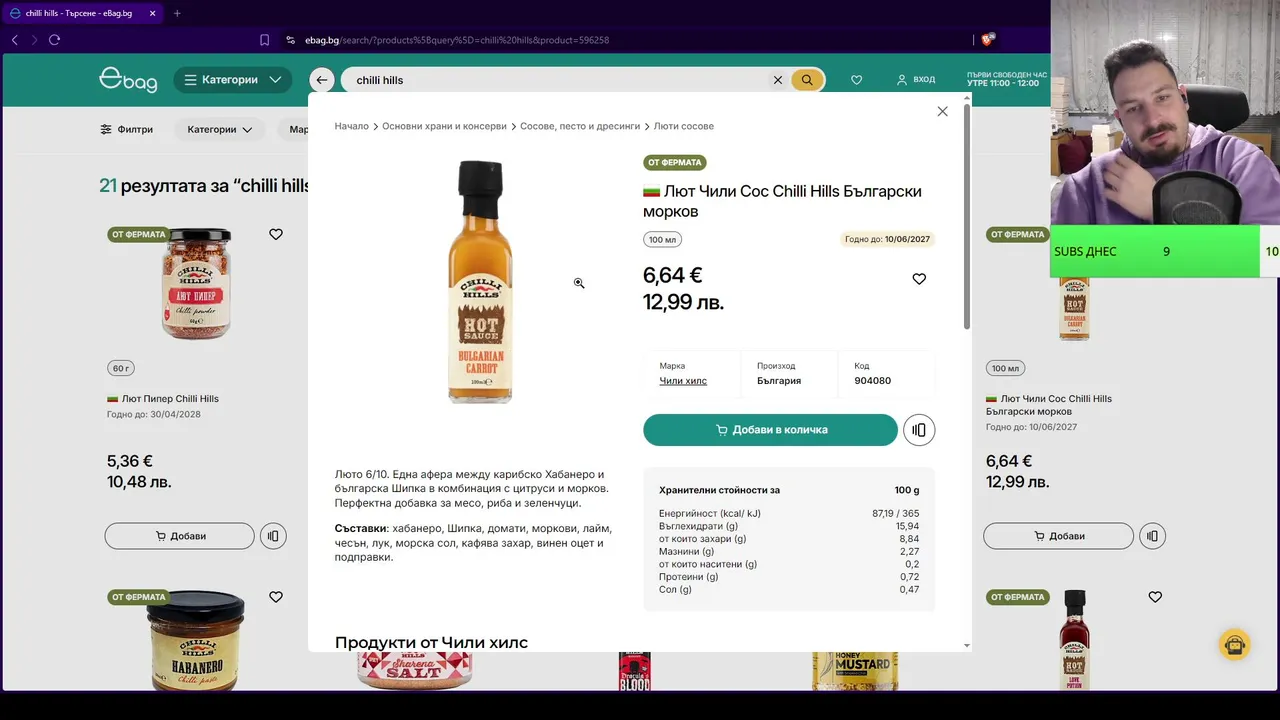Favorite the Лют Пипер Chilli Hills card
The width and height of the screenshot is (1280, 720).
(276, 234)
